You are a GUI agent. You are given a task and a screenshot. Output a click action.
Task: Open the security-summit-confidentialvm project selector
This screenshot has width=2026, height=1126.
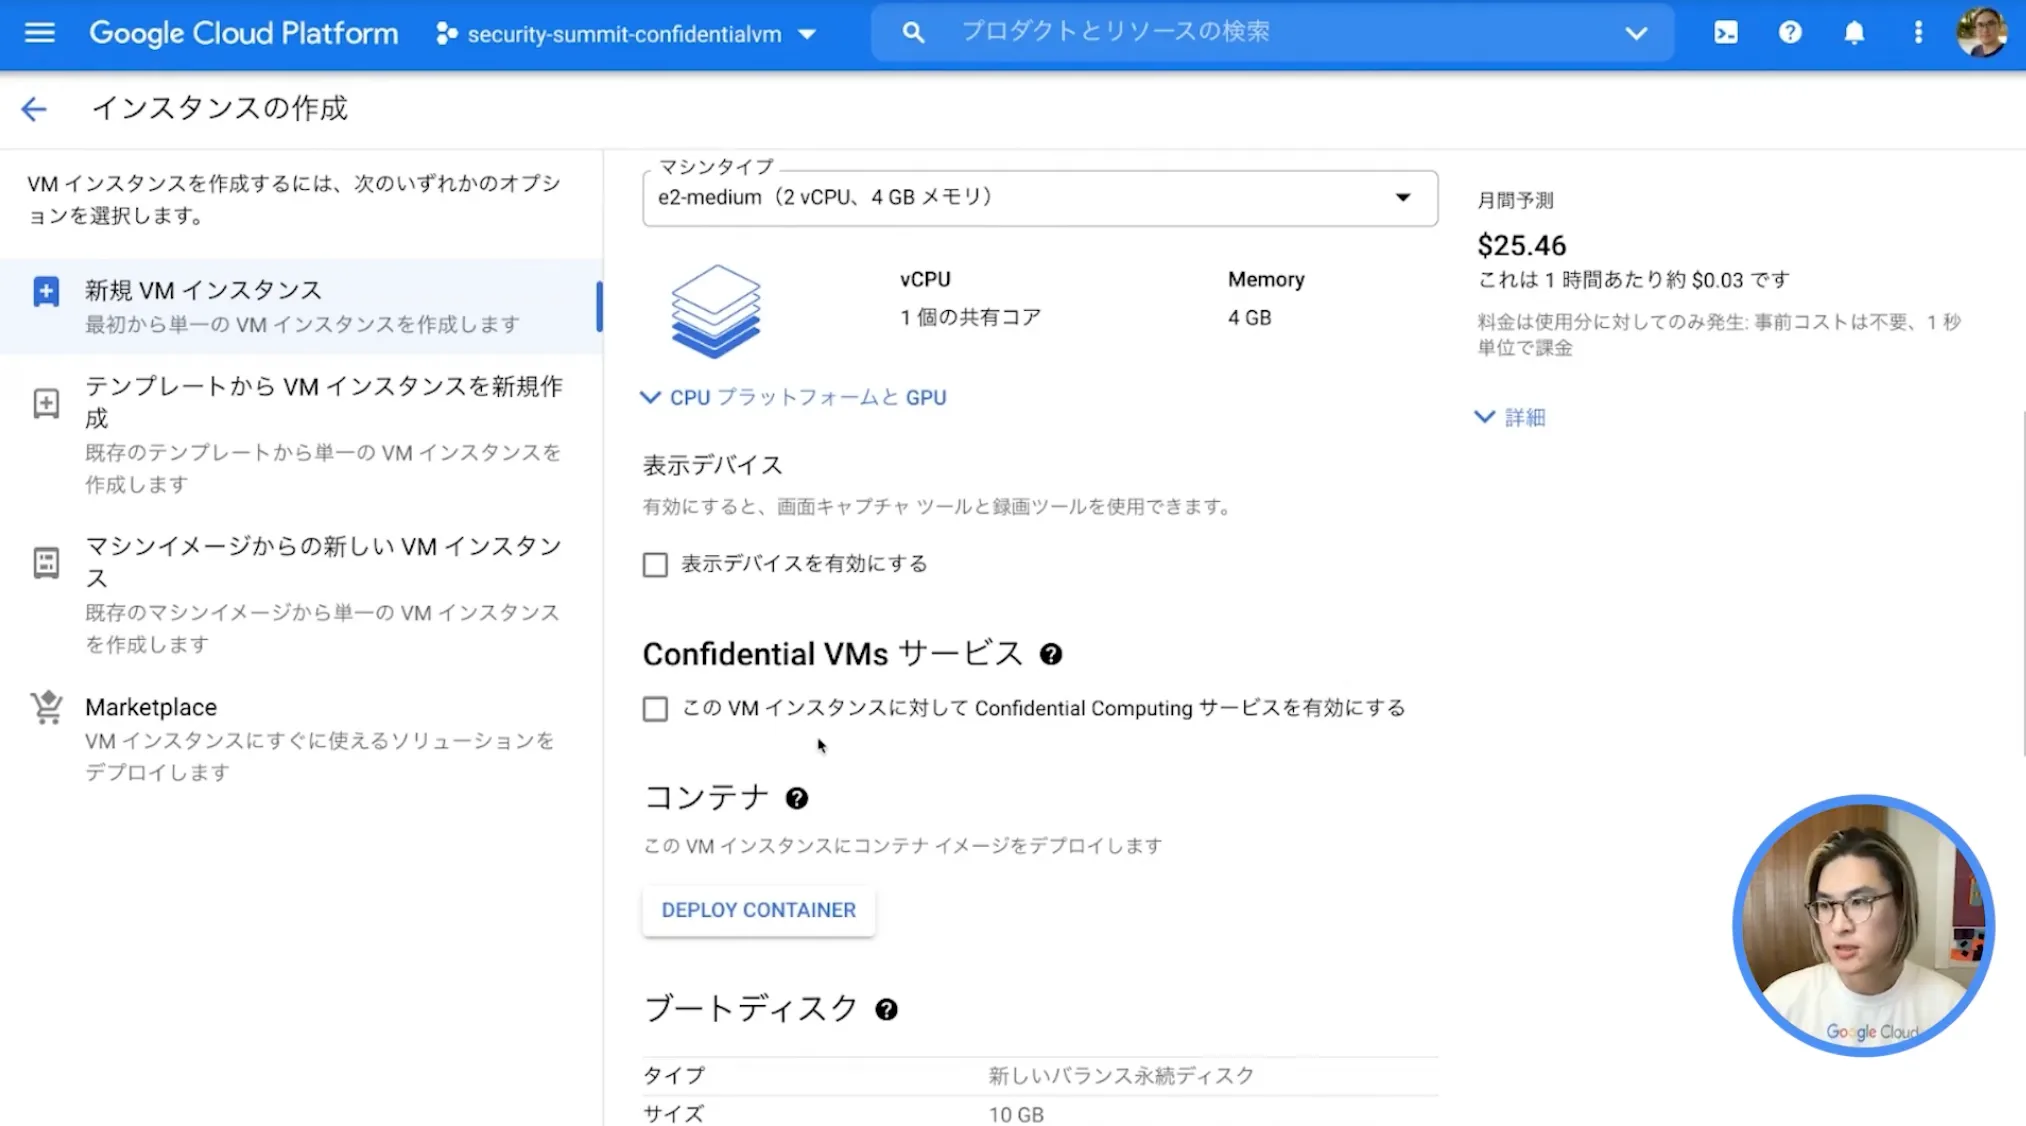pos(627,34)
